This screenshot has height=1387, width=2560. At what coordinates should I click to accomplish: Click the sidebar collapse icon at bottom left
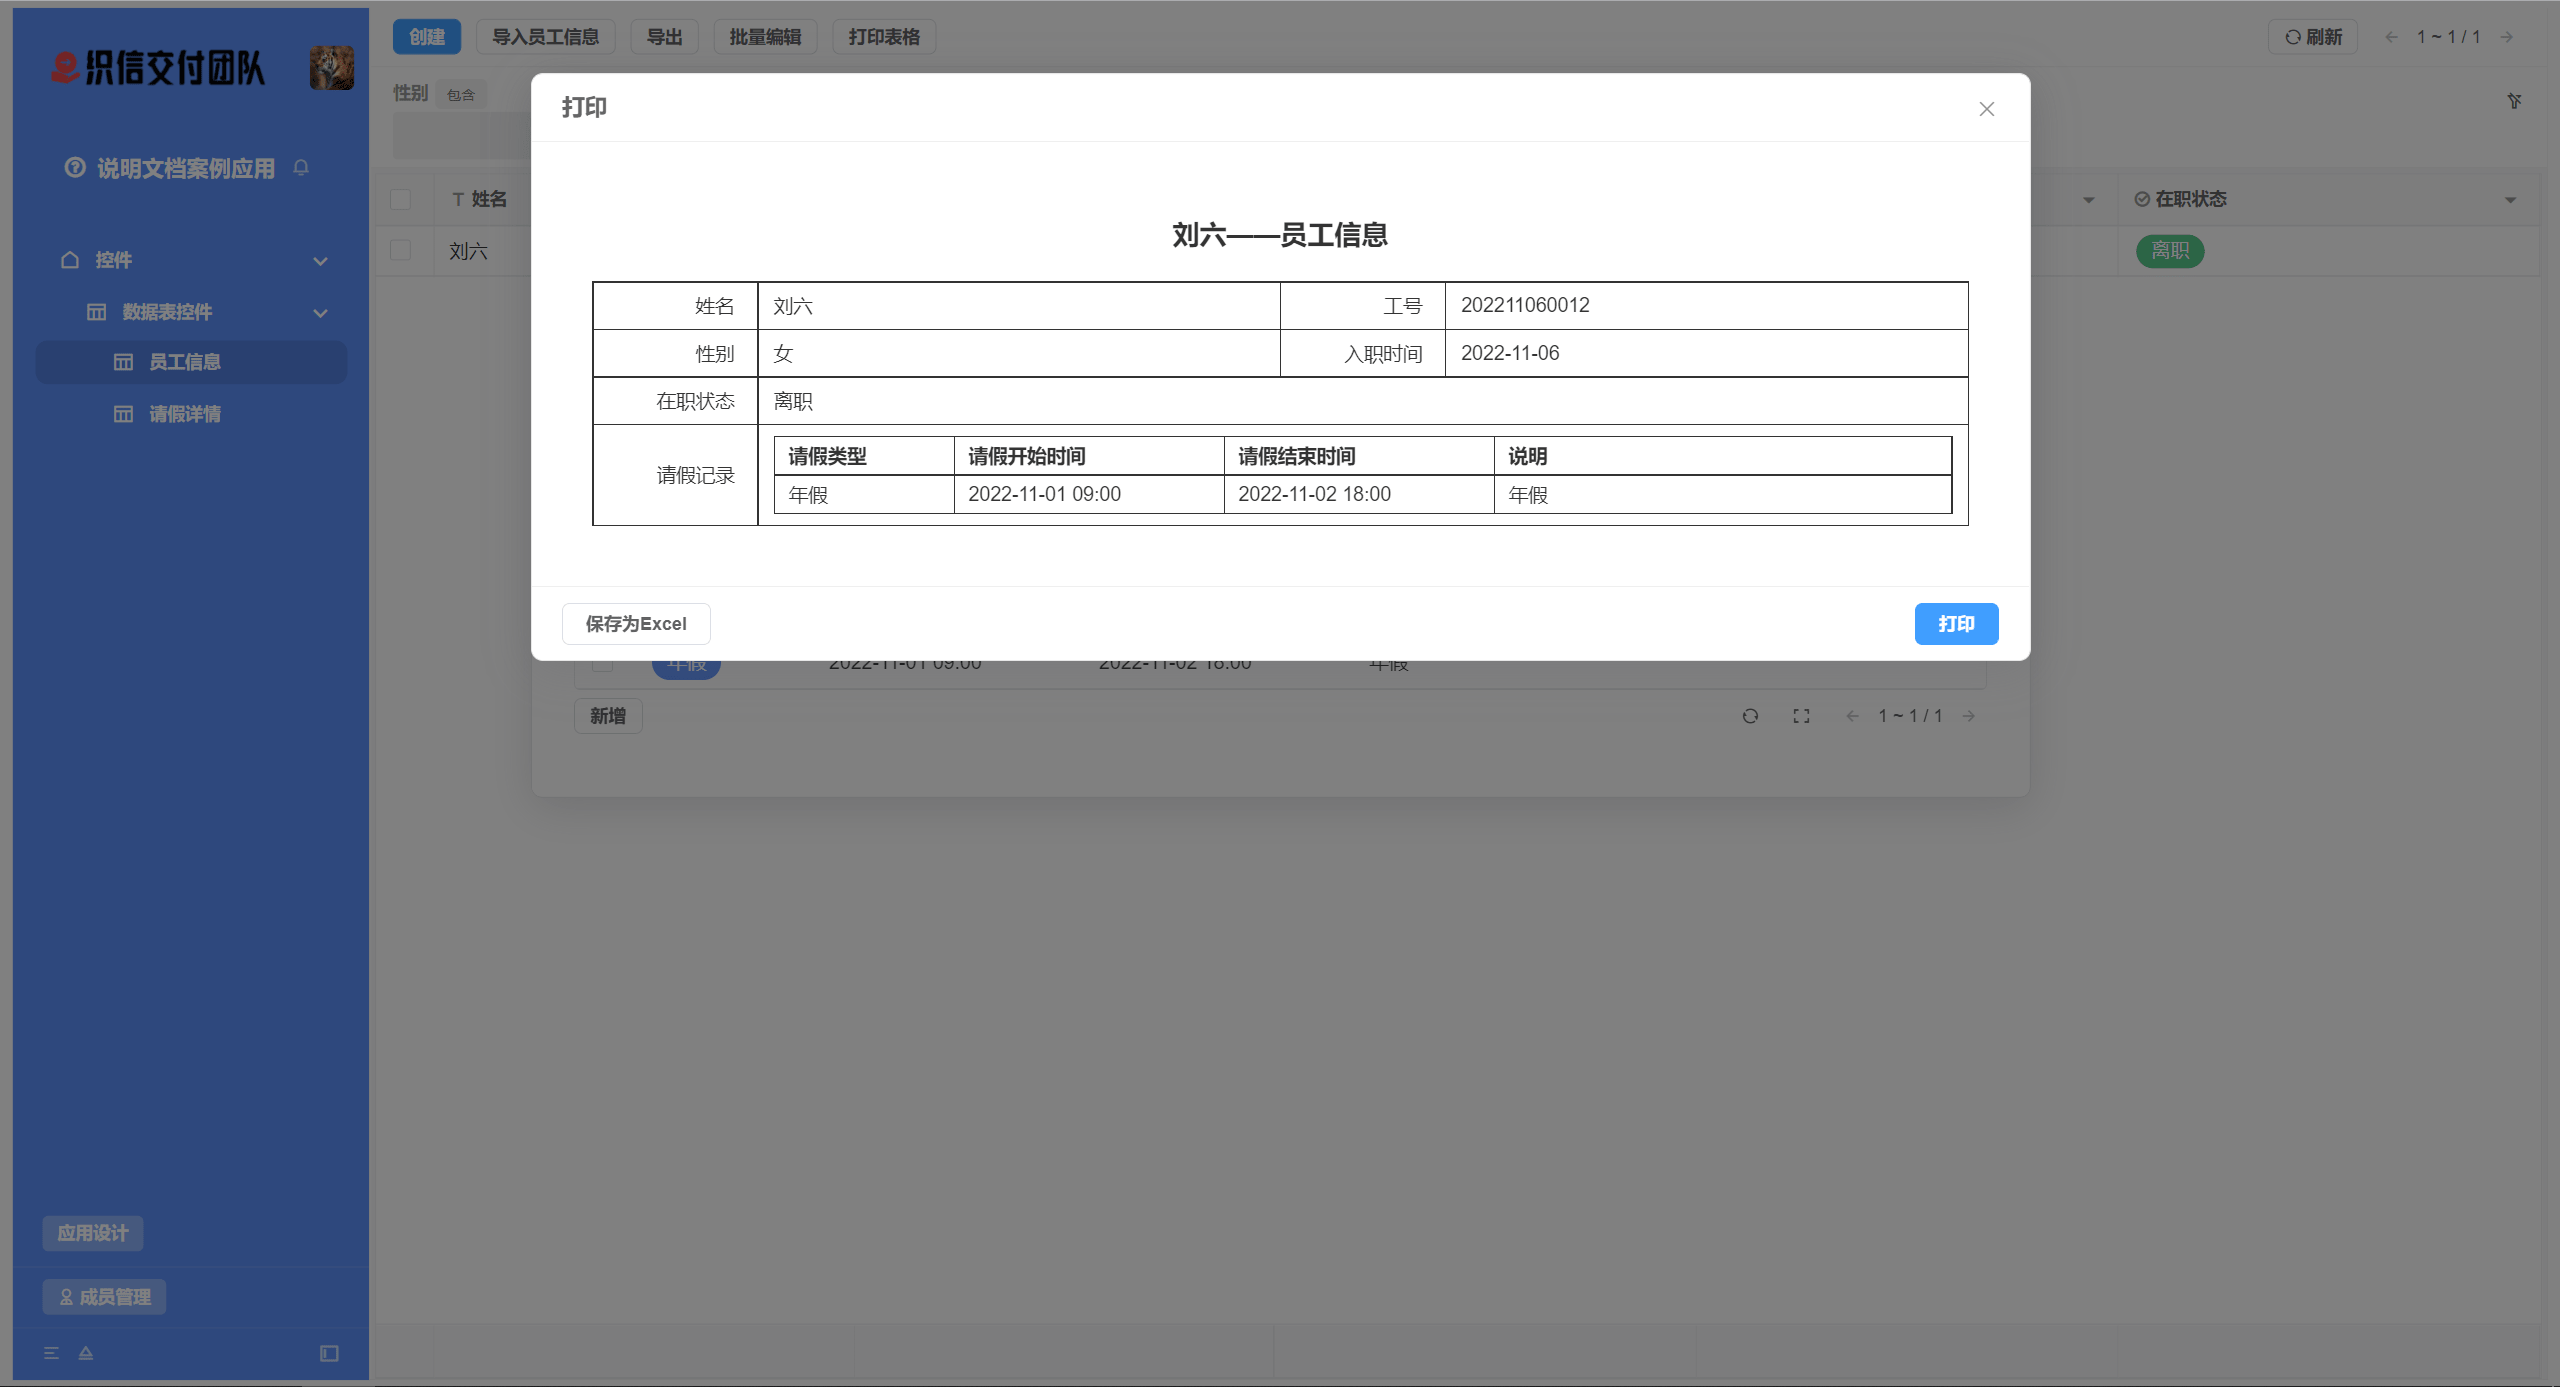[330, 1353]
